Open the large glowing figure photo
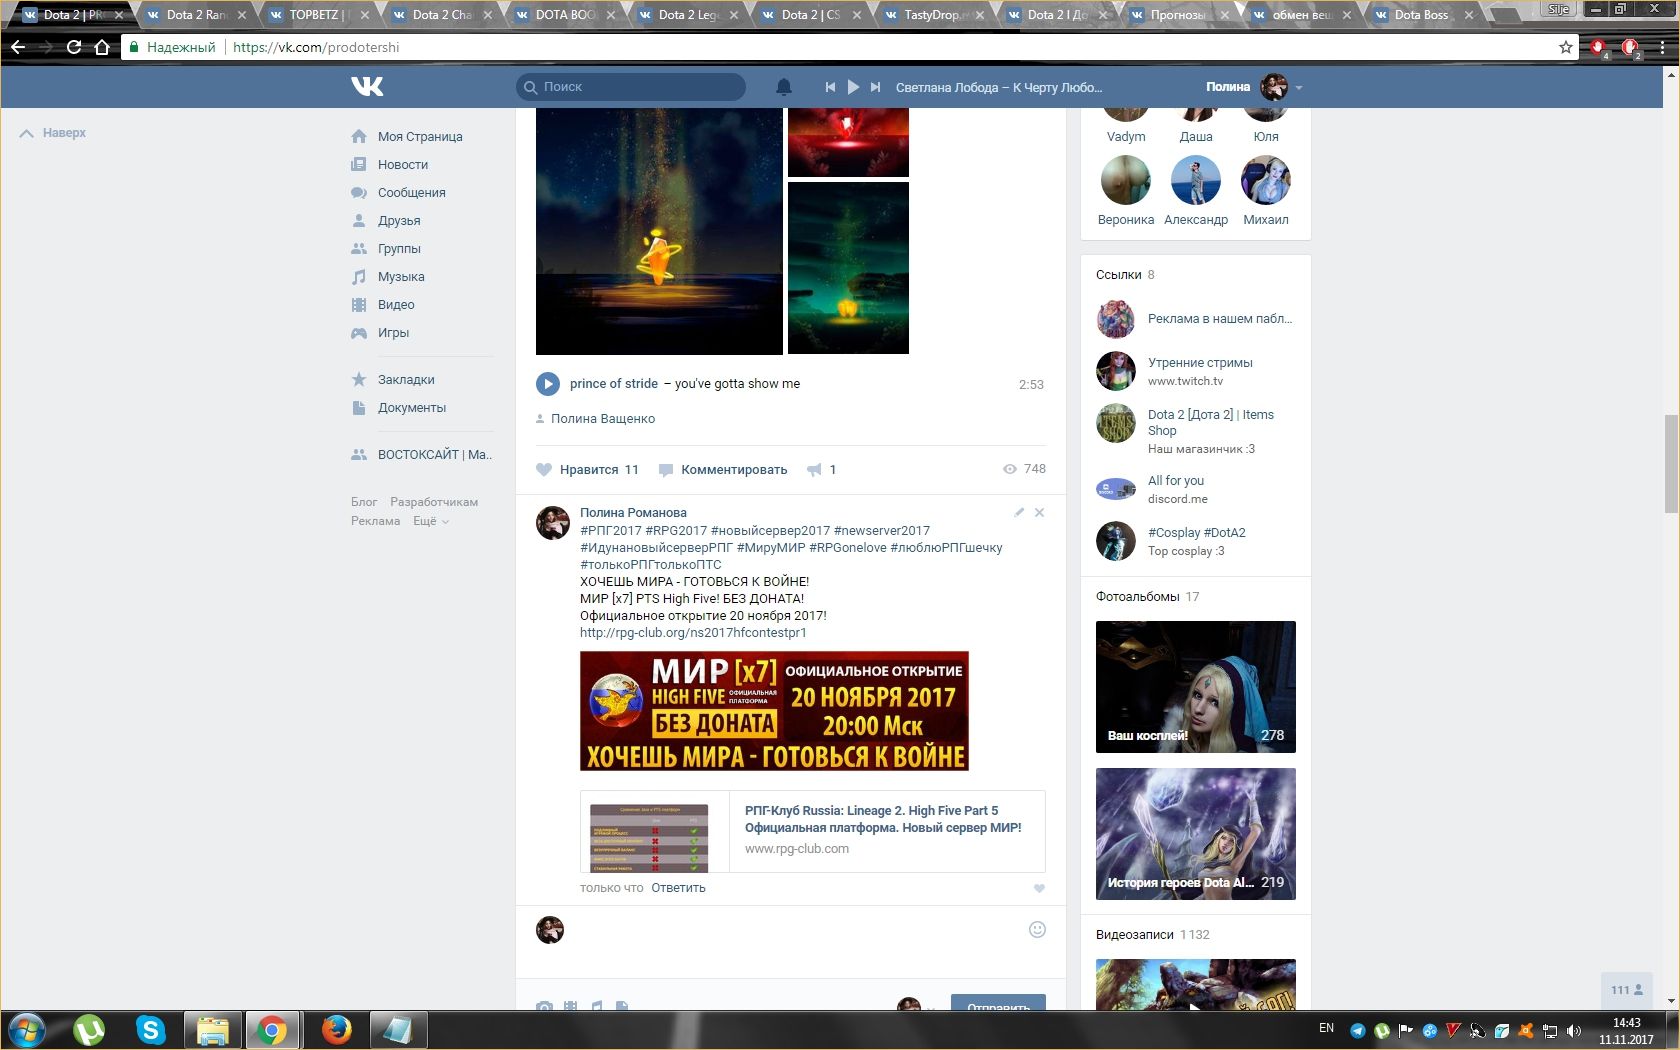This screenshot has height=1050, width=1680. click(x=659, y=232)
